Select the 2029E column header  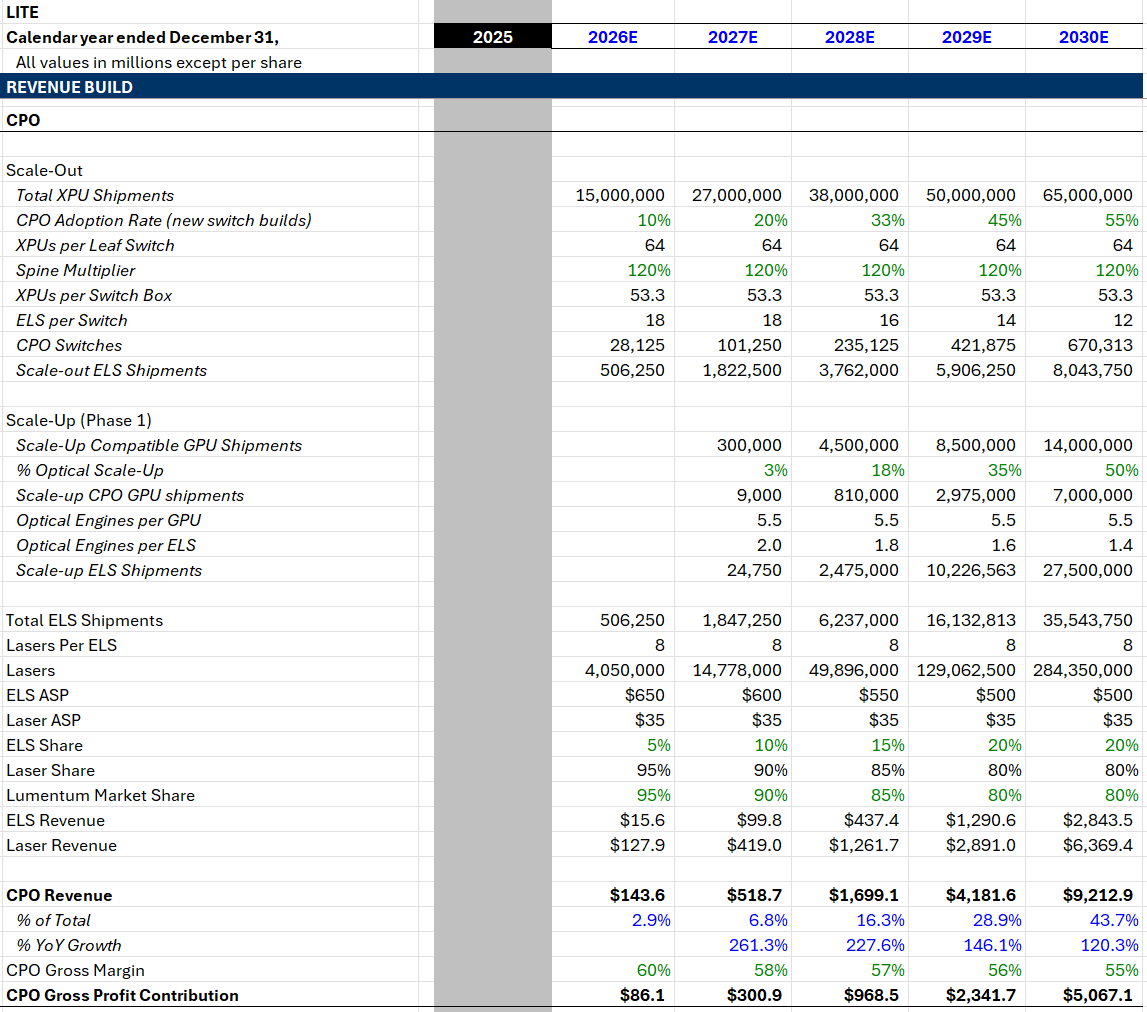[967, 37]
